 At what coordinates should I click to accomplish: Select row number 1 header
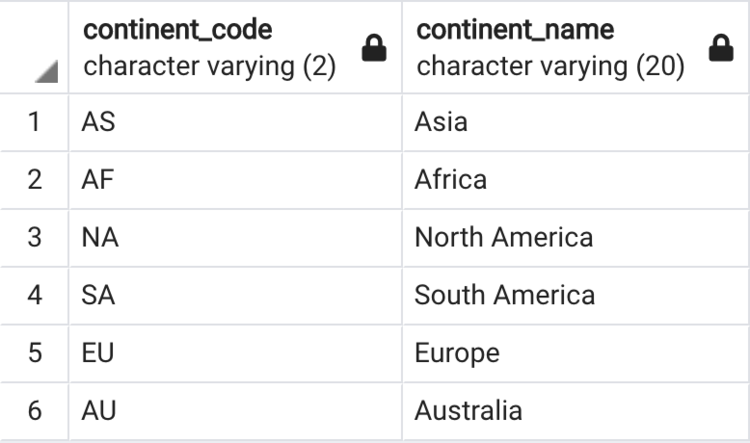pyautogui.click(x=35, y=122)
